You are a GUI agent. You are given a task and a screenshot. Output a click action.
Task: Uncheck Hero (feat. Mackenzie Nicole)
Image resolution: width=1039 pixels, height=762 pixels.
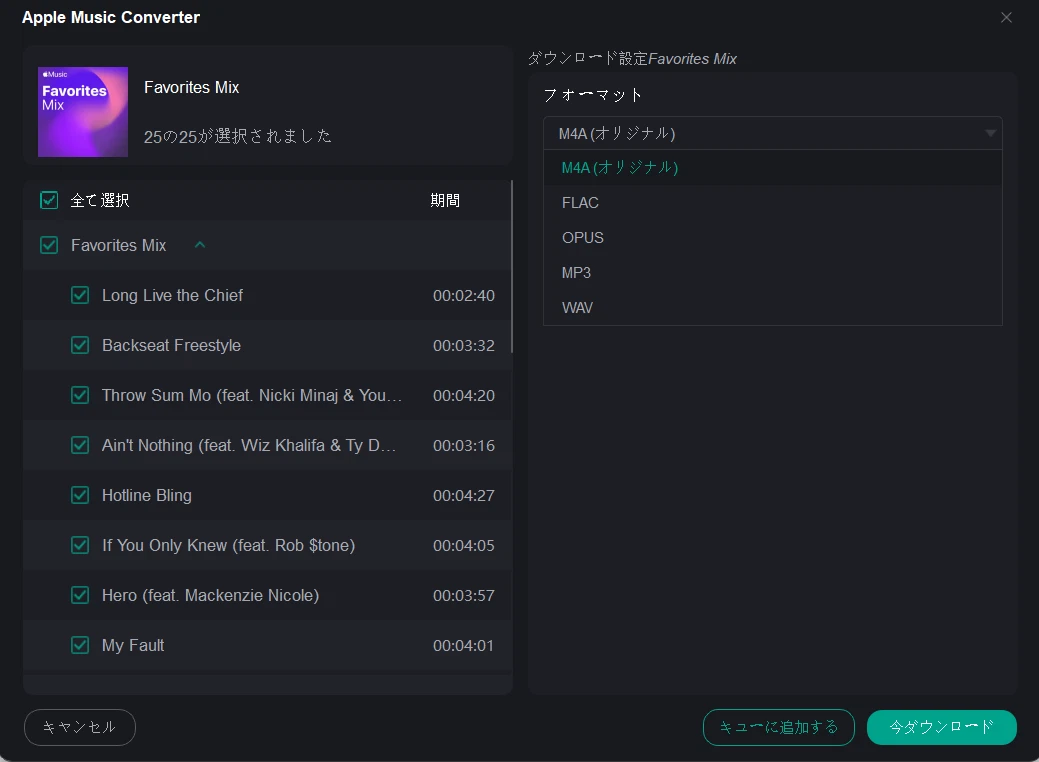pos(80,596)
